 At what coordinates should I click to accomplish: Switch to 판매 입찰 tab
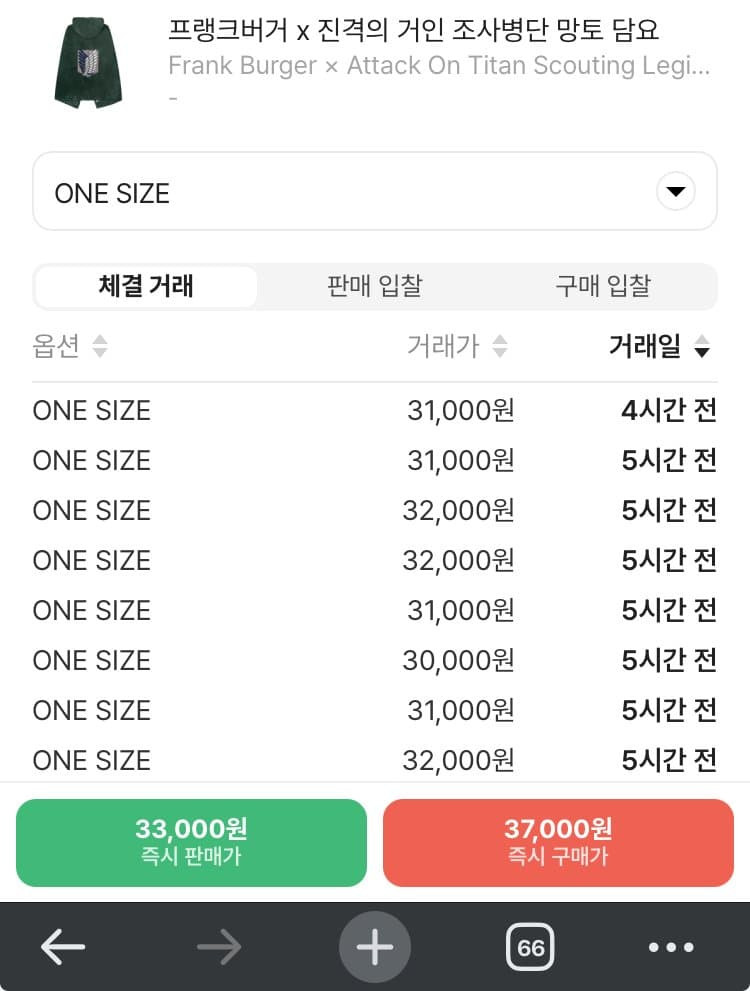(x=374, y=287)
